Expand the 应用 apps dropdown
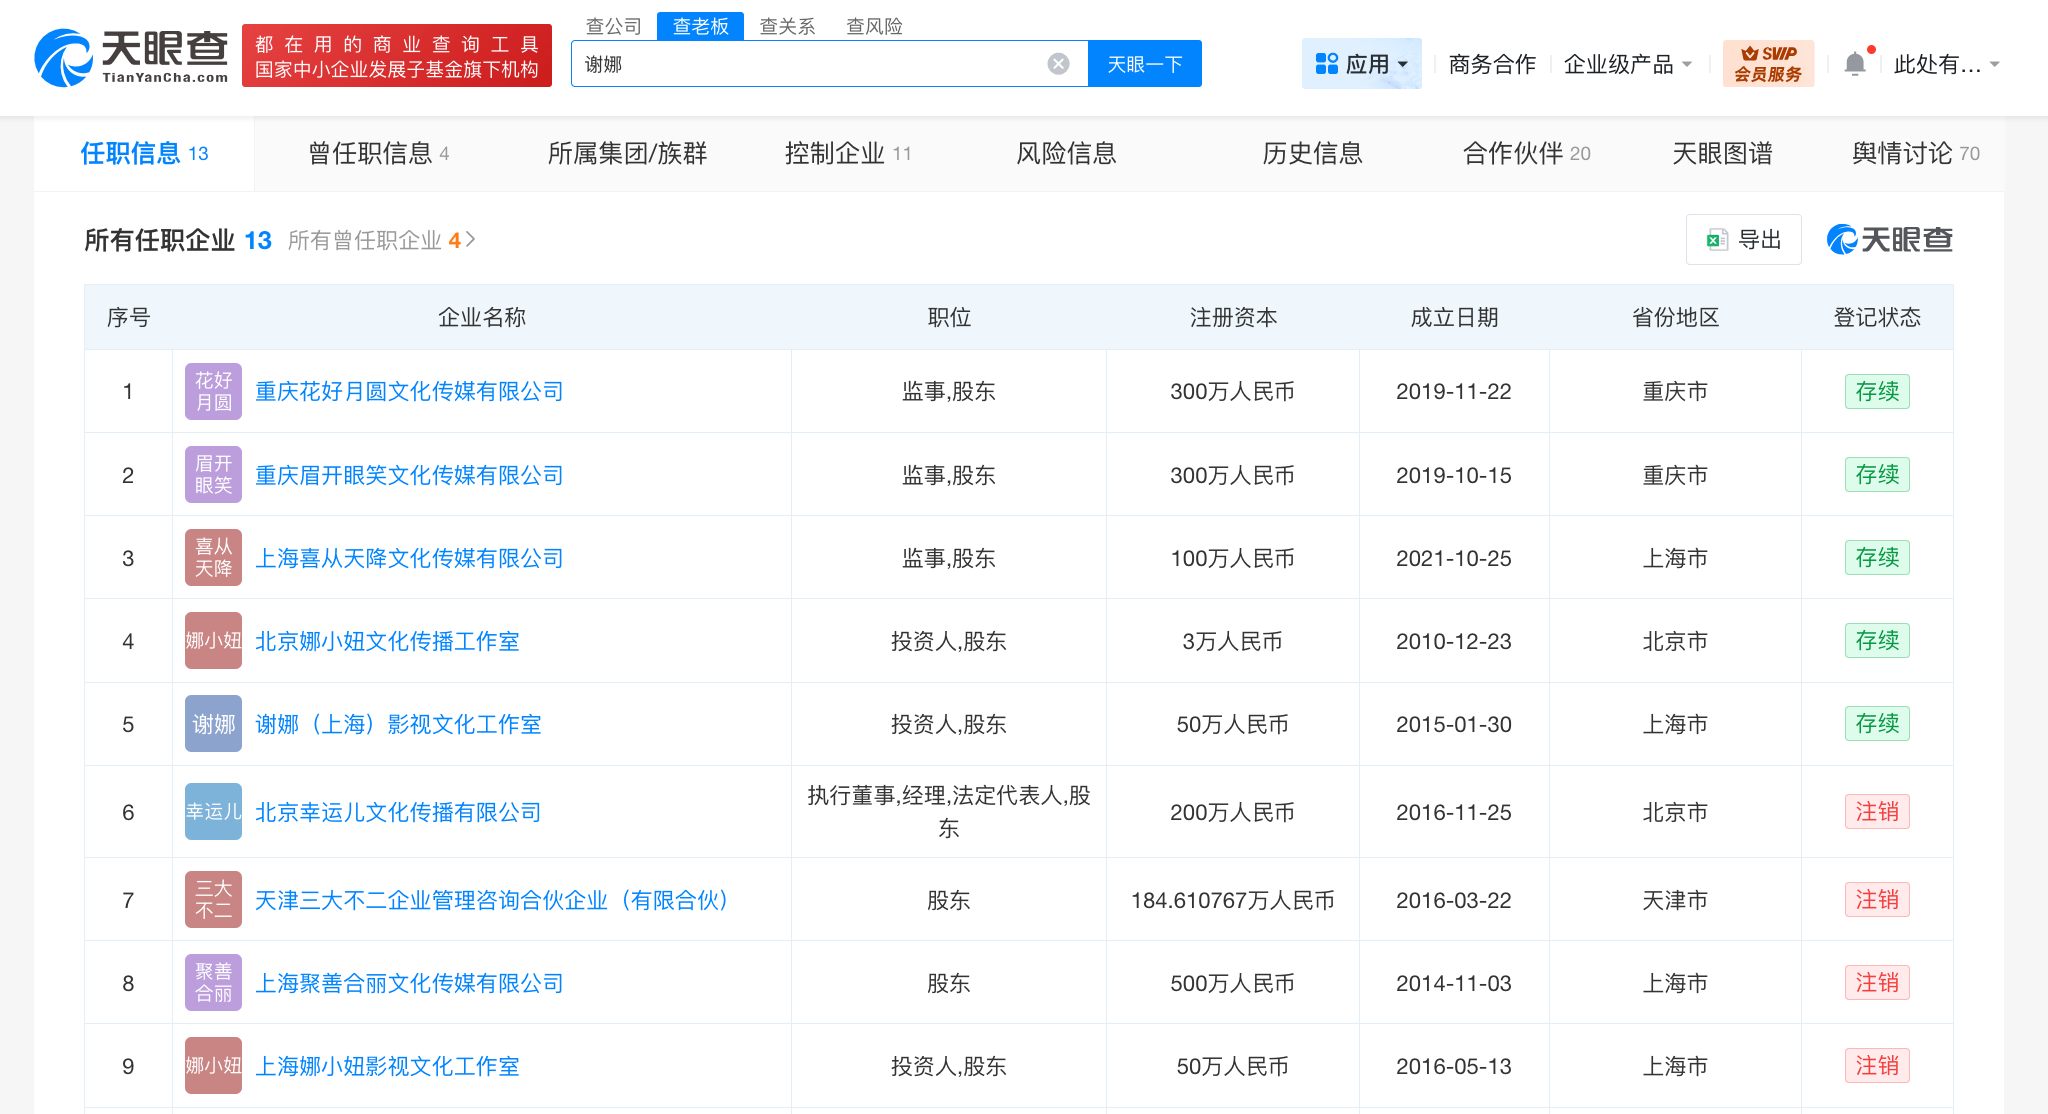This screenshot has width=2048, height=1114. [x=1361, y=64]
